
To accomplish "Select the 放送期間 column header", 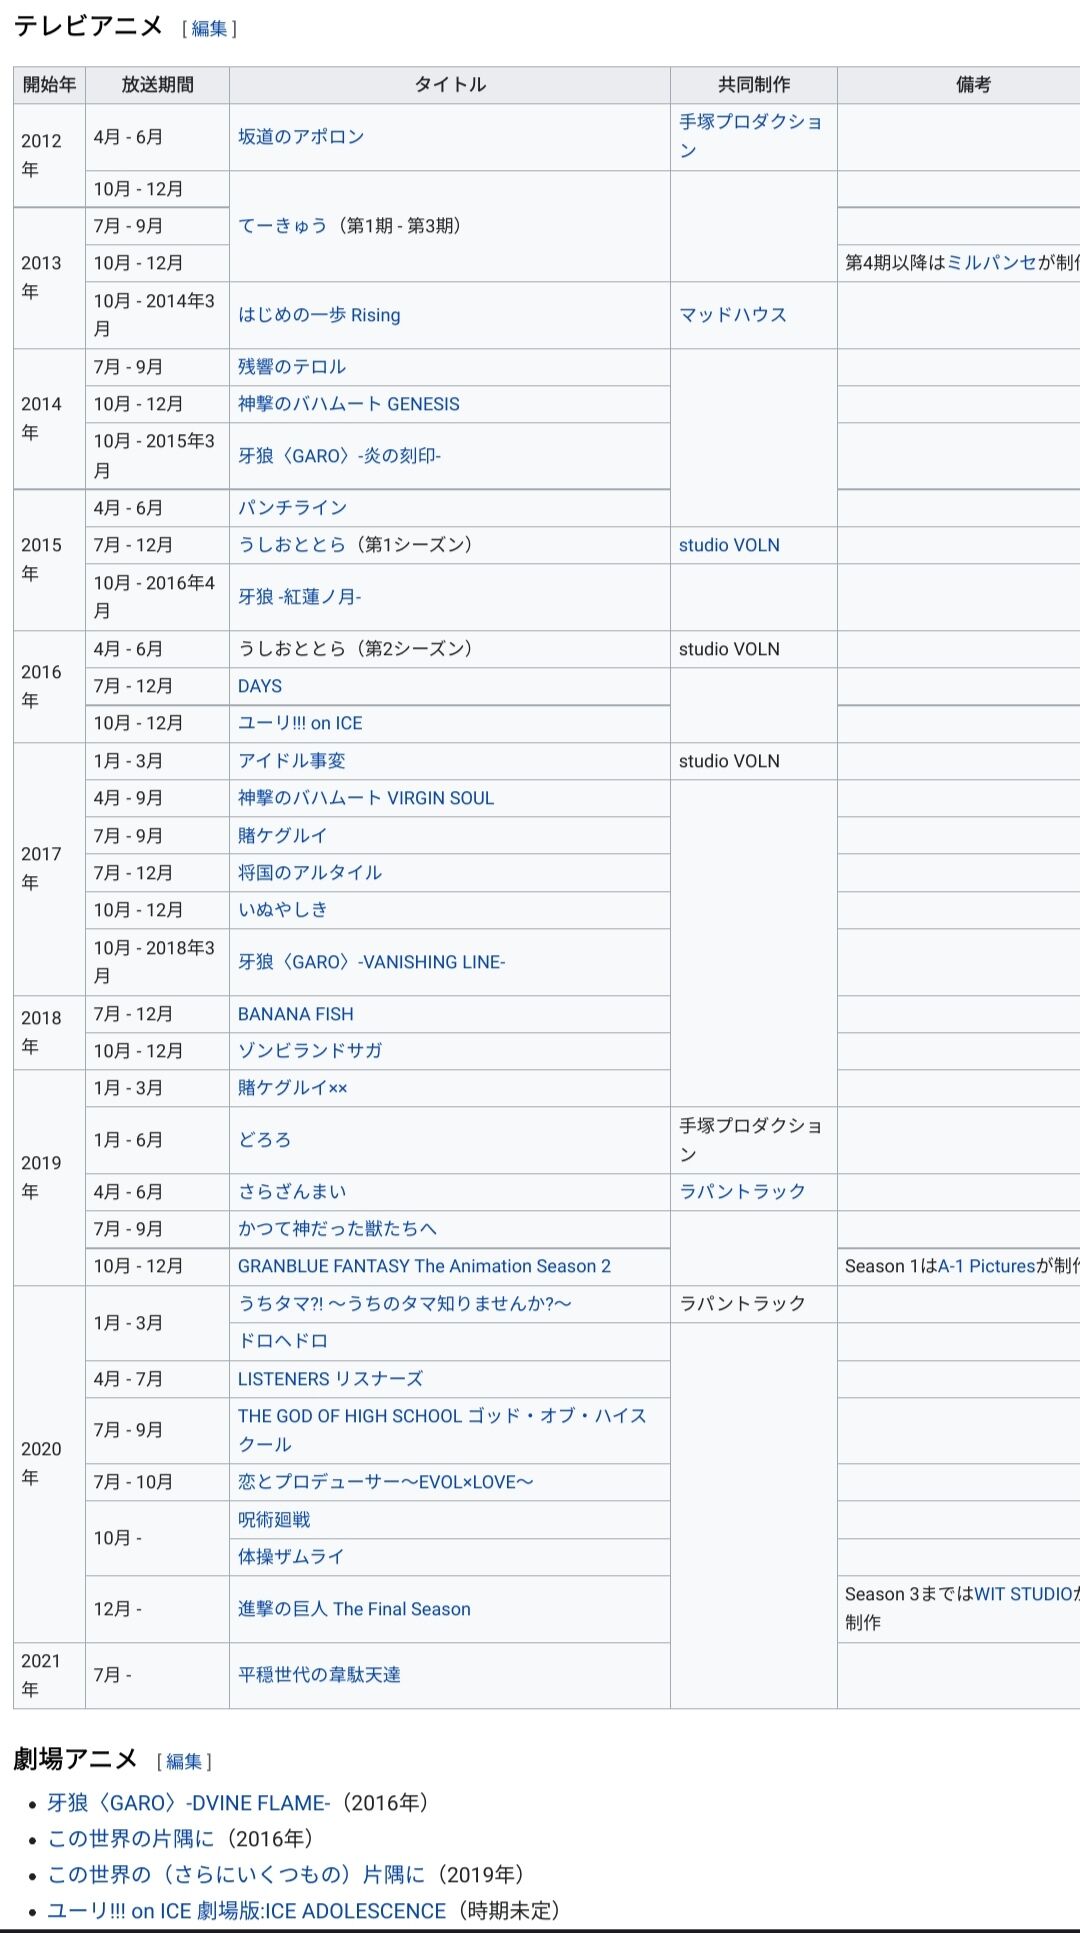I will (x=158, y=85).
